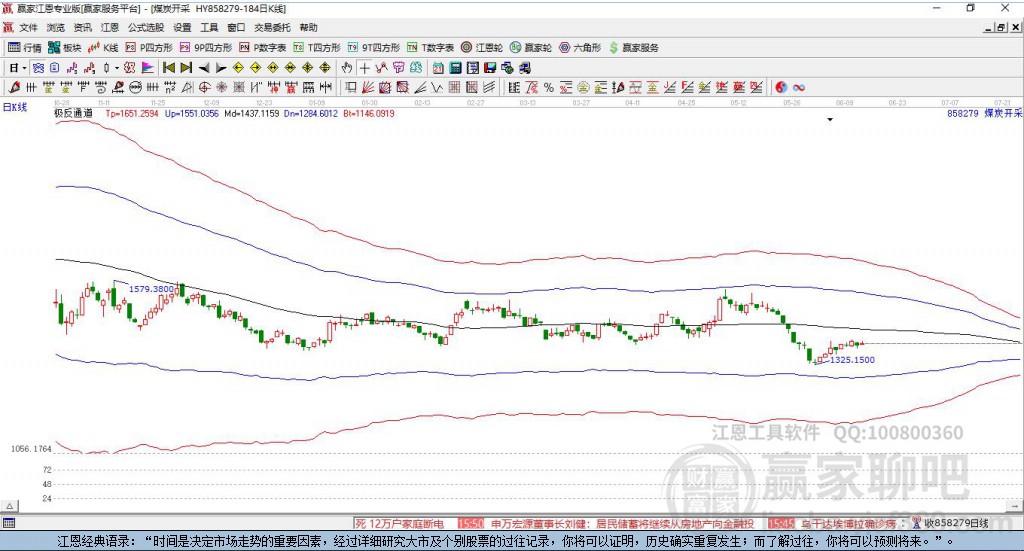Viewport: 1024px width, 551px height.
Task: Click the 申万宏源董事长刘健 news ticker headline
Action: pos(622,524)
